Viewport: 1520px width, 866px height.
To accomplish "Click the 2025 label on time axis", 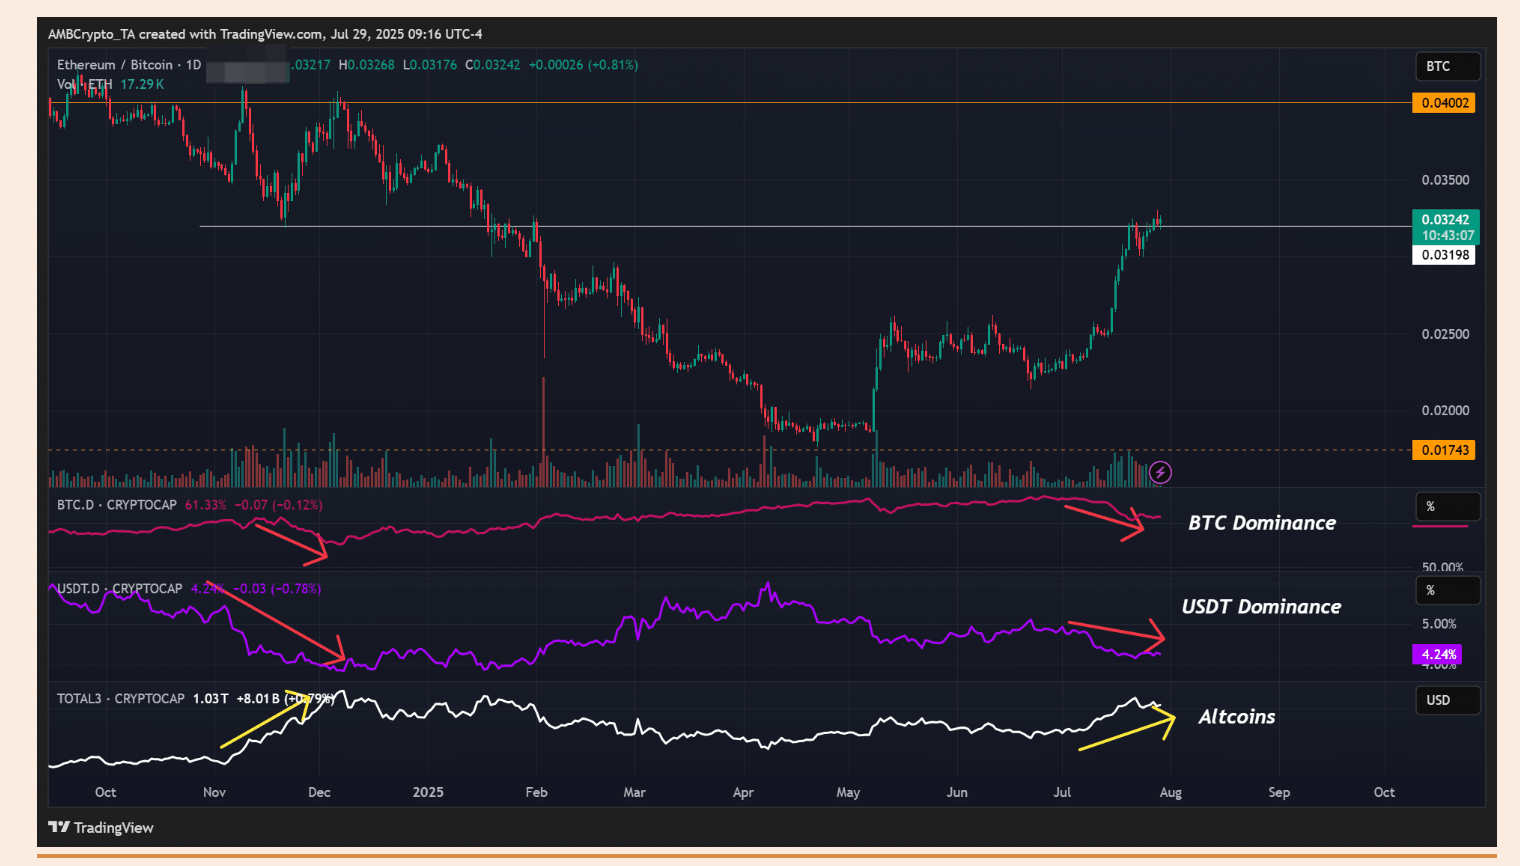I will tap(428, 792).
